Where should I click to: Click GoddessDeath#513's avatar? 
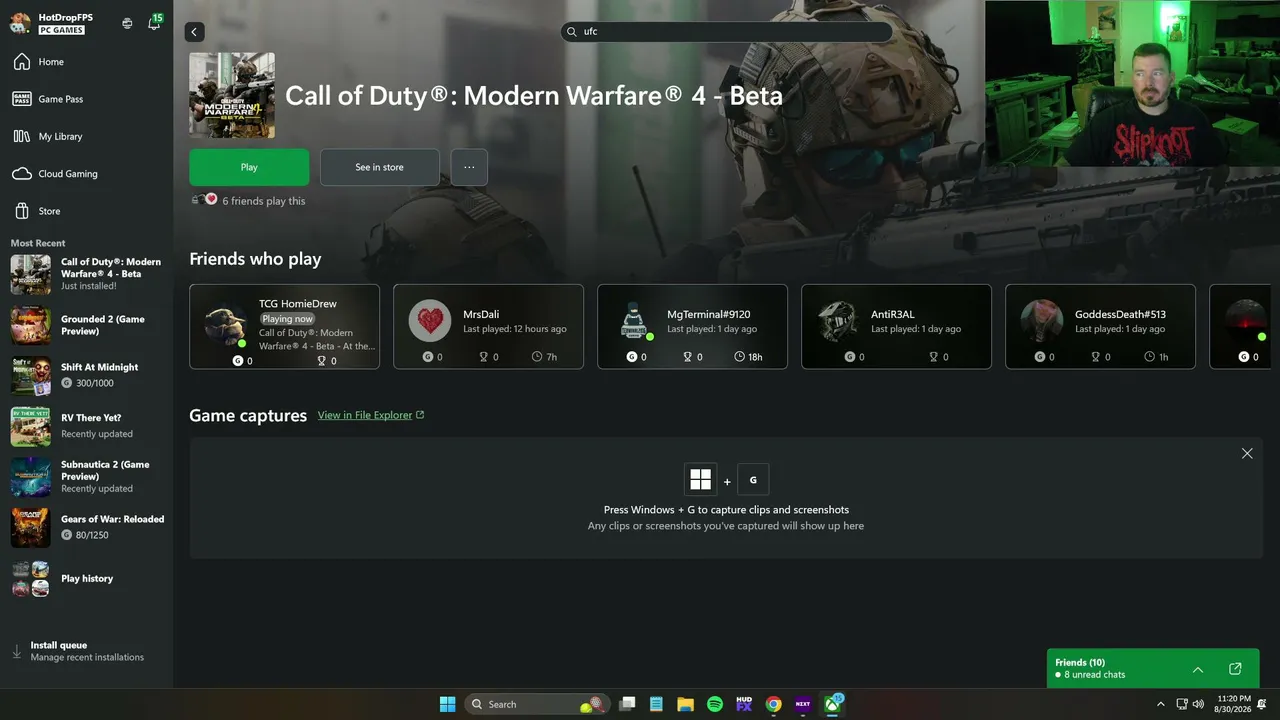tap(1042, 321)
